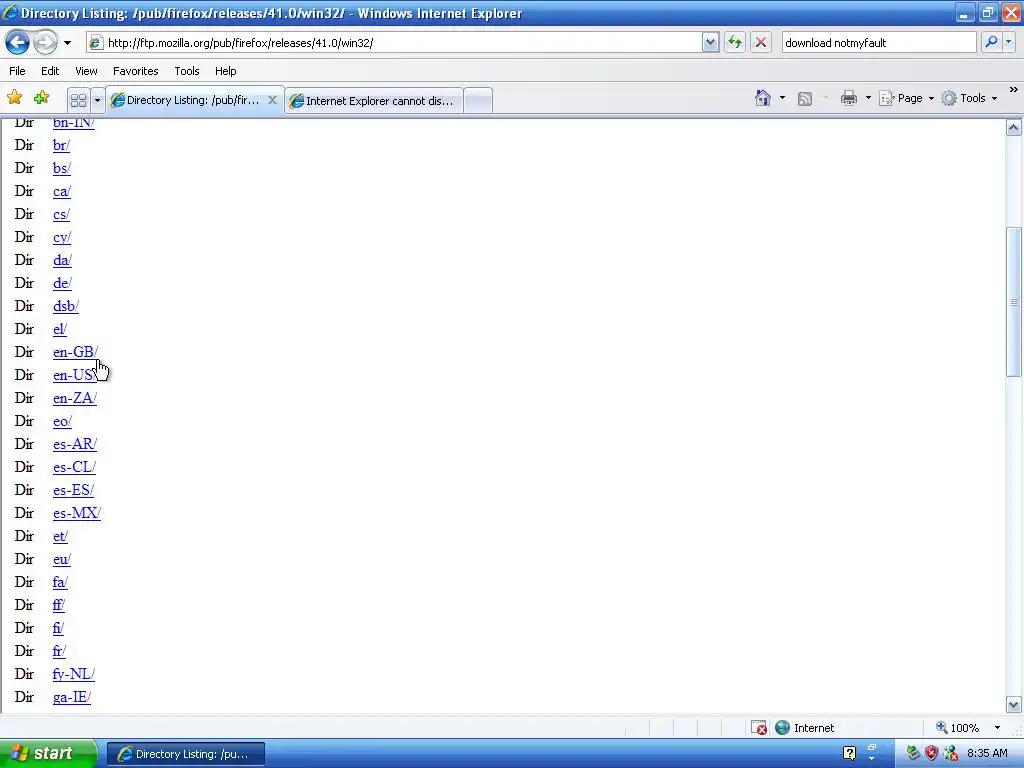Expand the zoom level dropdown arrow
Screen dimensions: 1024x768
click(997, 728)
